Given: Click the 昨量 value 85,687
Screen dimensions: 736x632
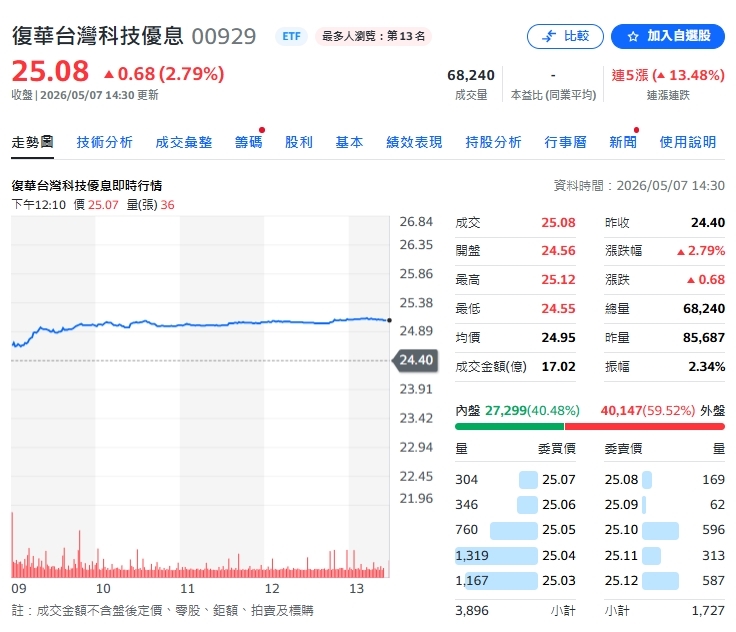Looking at the screenshot, I should point(704,338).
